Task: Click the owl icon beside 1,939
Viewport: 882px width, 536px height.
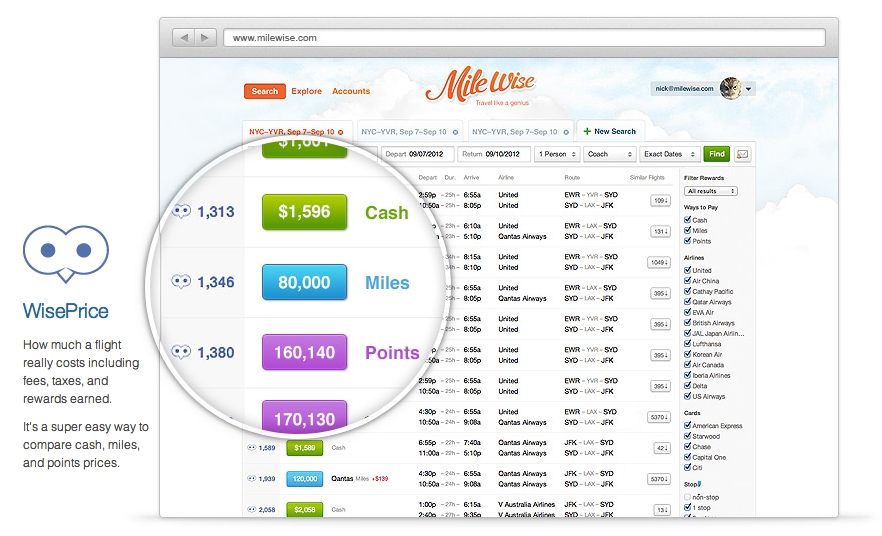Action: pos(251,479)
